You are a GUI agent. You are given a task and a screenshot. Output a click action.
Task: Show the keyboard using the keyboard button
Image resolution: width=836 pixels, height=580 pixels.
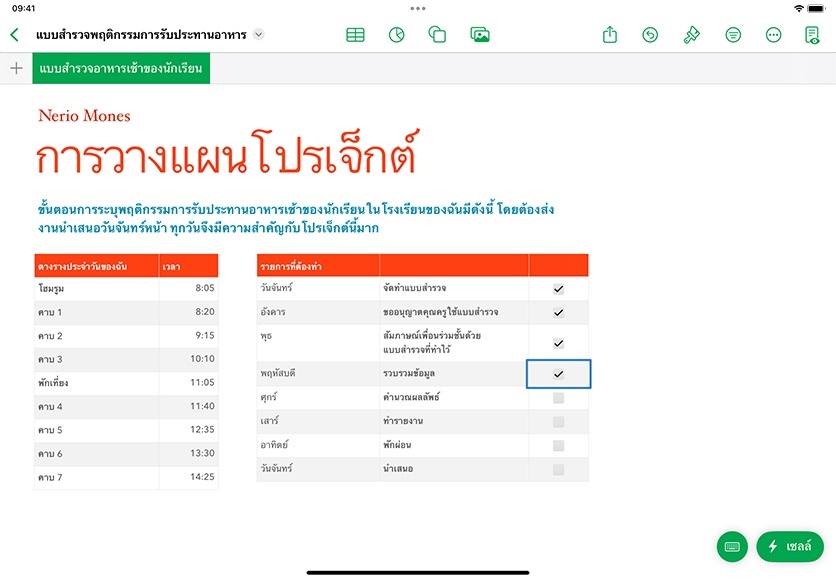point(732,546)
